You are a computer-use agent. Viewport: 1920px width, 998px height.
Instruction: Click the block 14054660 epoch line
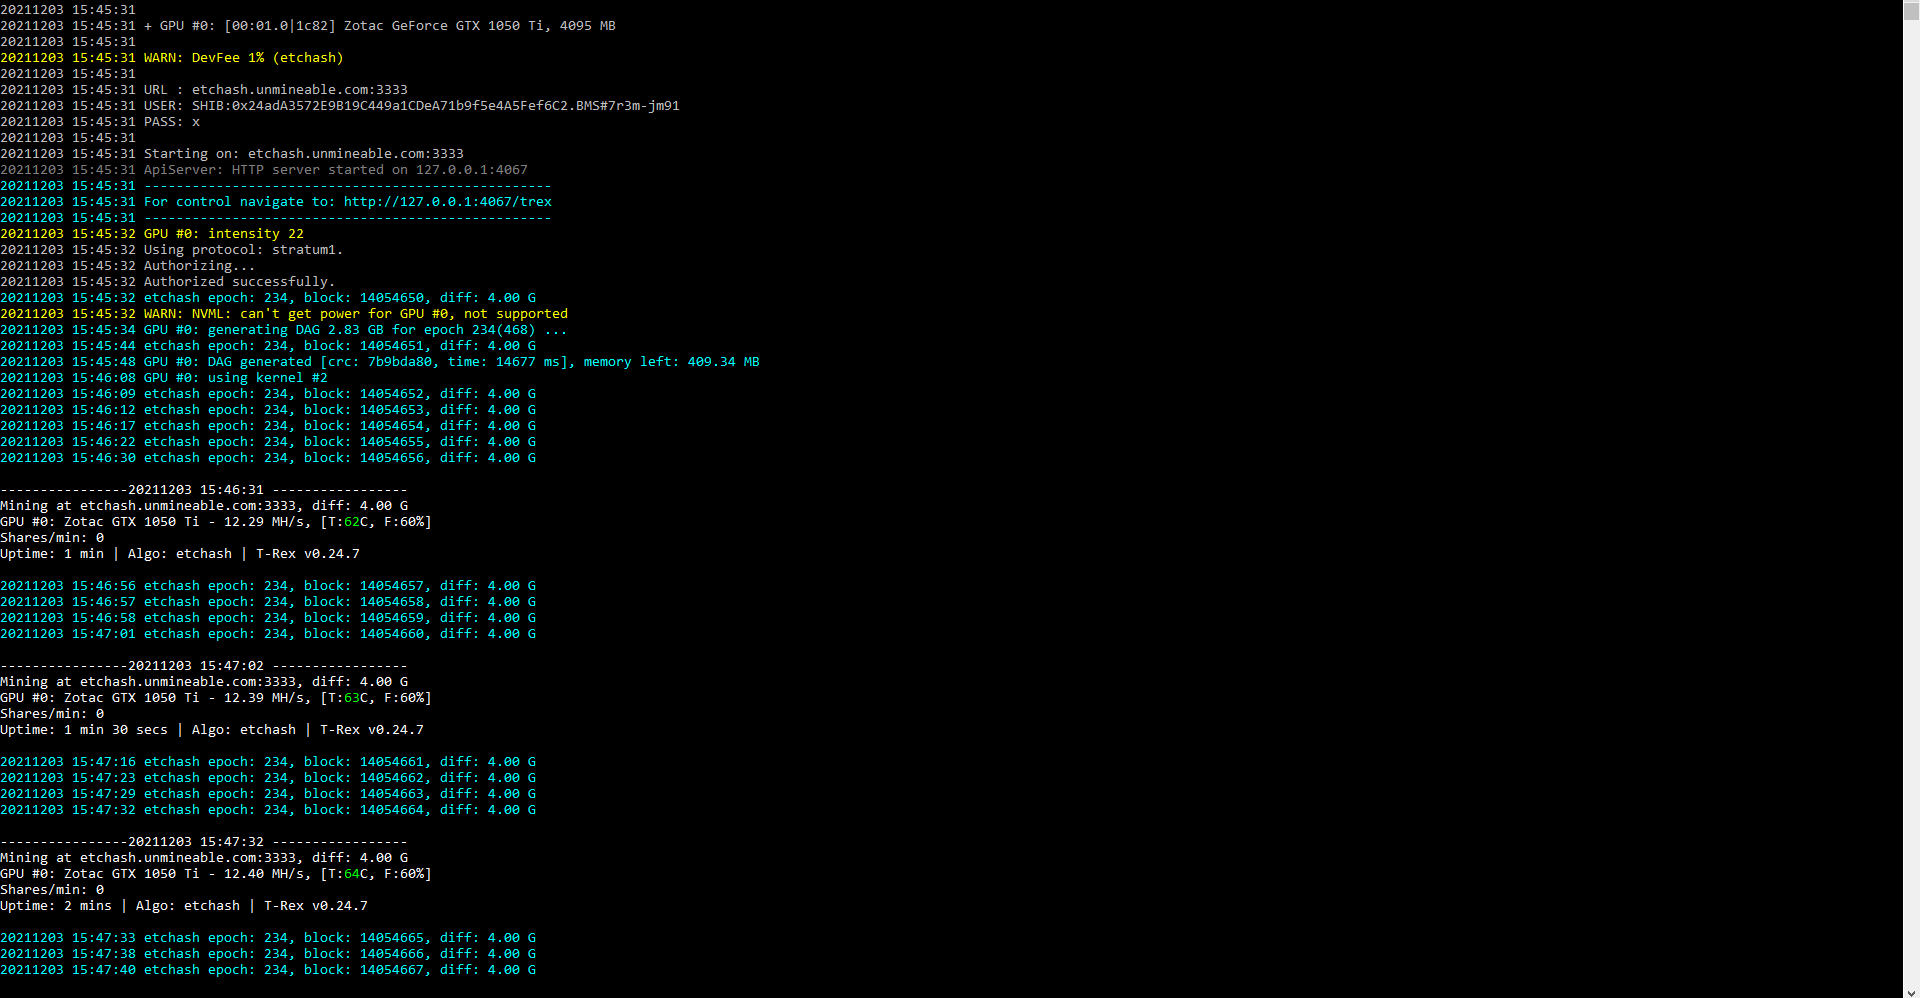tap(268, 634)
